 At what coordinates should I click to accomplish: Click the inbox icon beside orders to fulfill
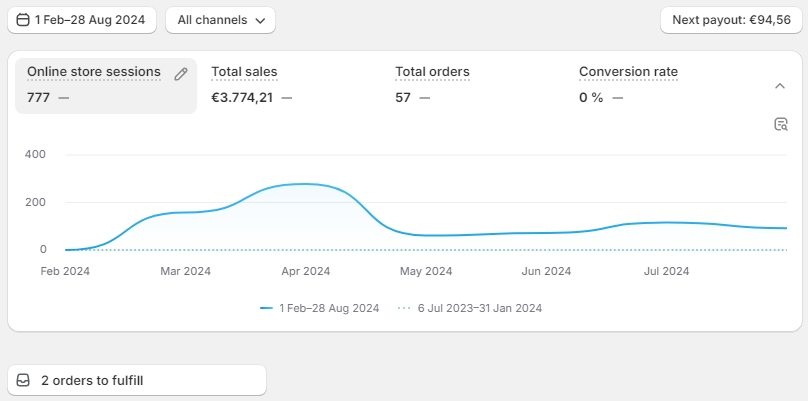(24, 381)
